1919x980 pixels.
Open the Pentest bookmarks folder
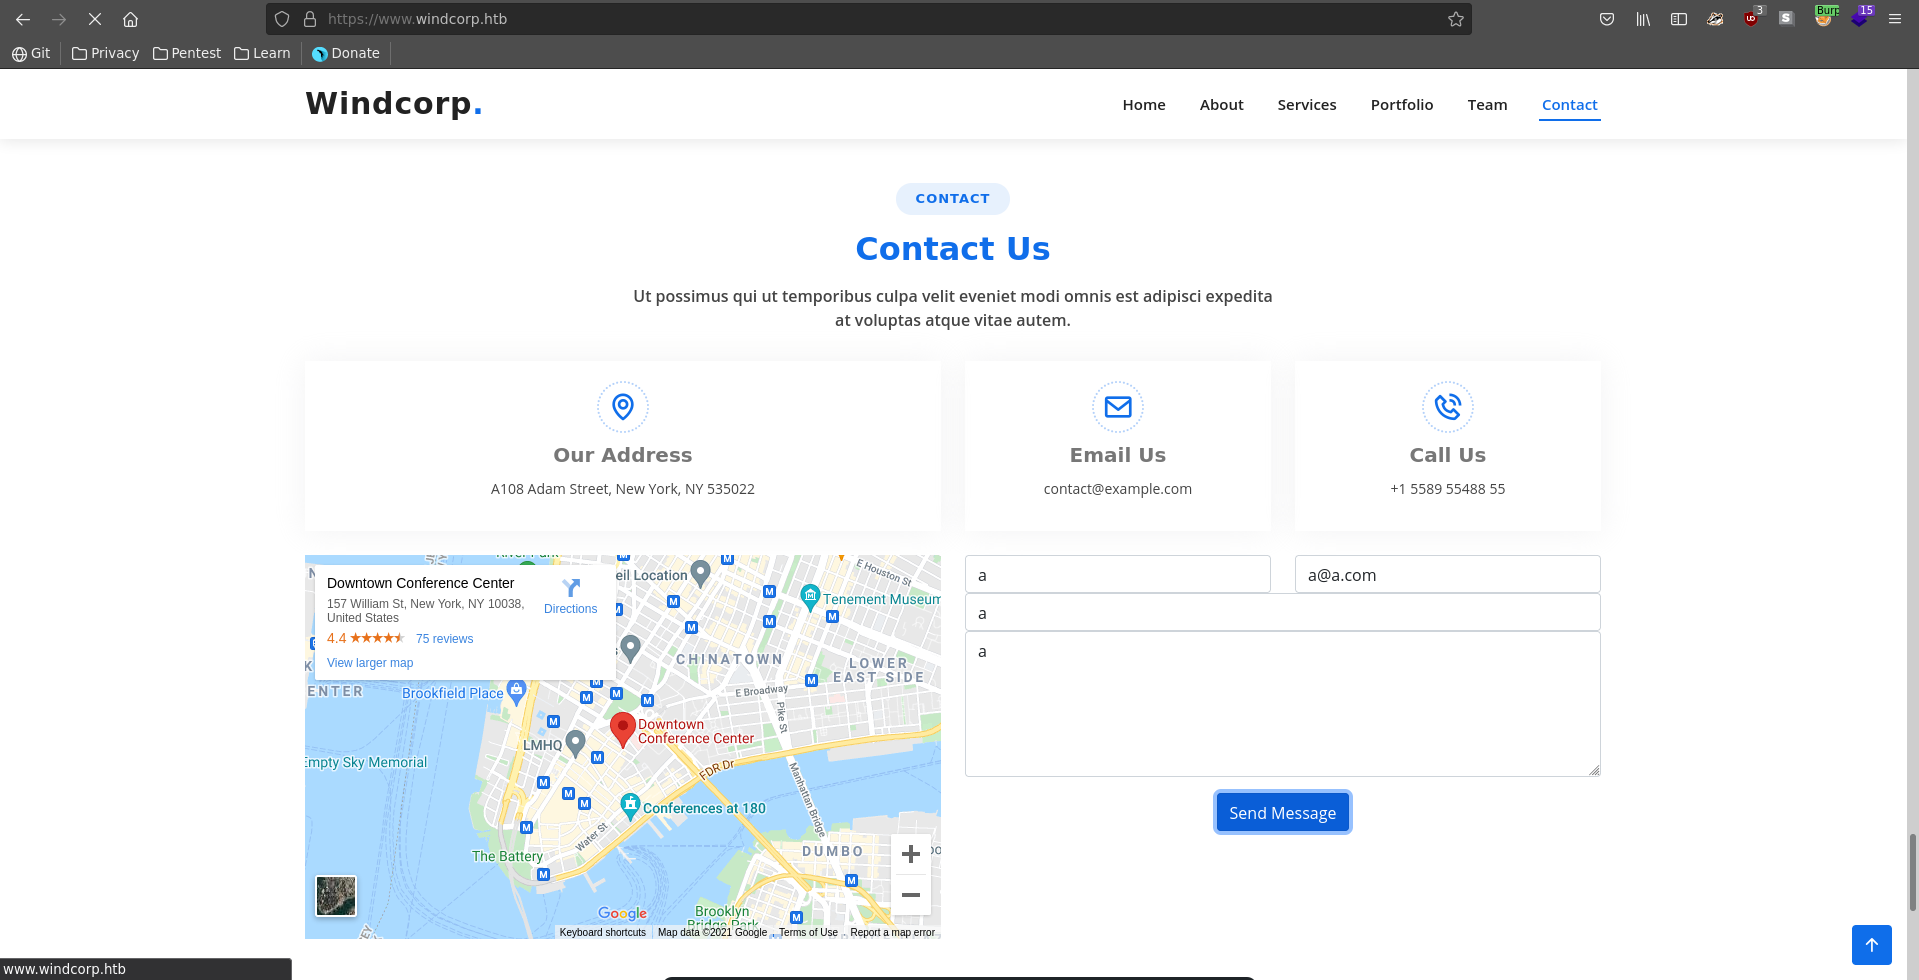click(187, 53)
